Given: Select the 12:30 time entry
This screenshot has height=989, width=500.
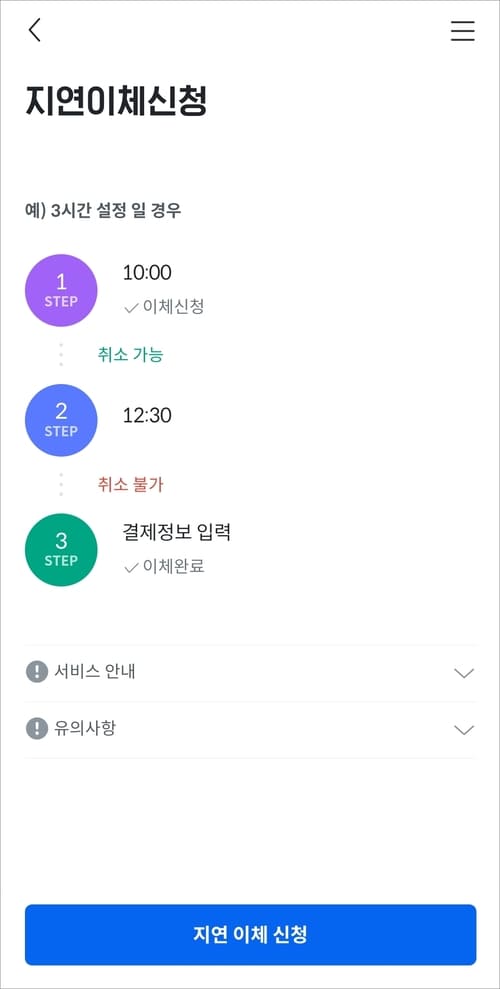Looking at the screenshot, I should click(x=147, y=416).
